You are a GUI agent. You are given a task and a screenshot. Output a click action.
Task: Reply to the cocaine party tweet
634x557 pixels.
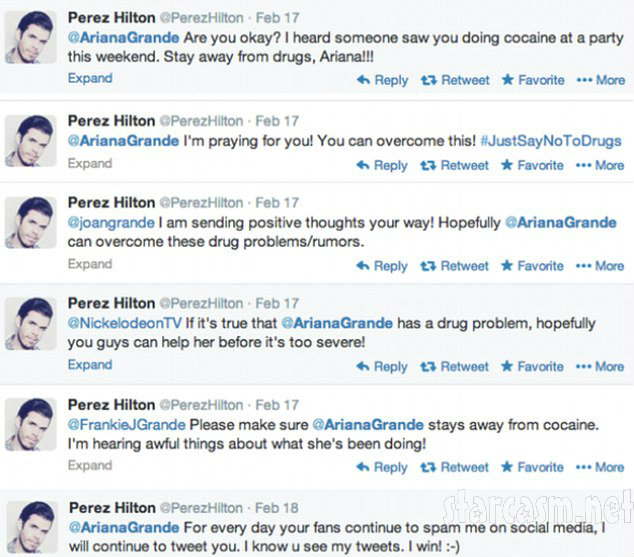[x=382, y=80]
